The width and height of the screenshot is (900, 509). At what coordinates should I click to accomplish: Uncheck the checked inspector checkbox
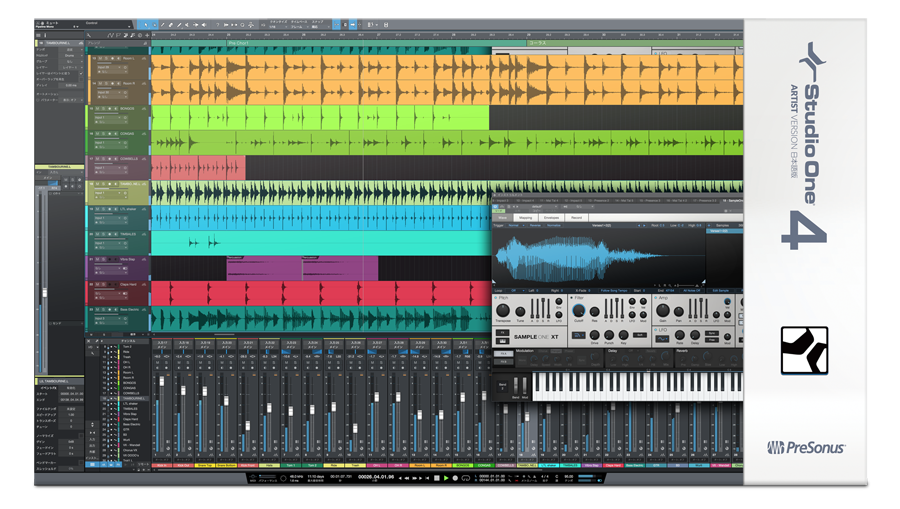pos(82,73)
